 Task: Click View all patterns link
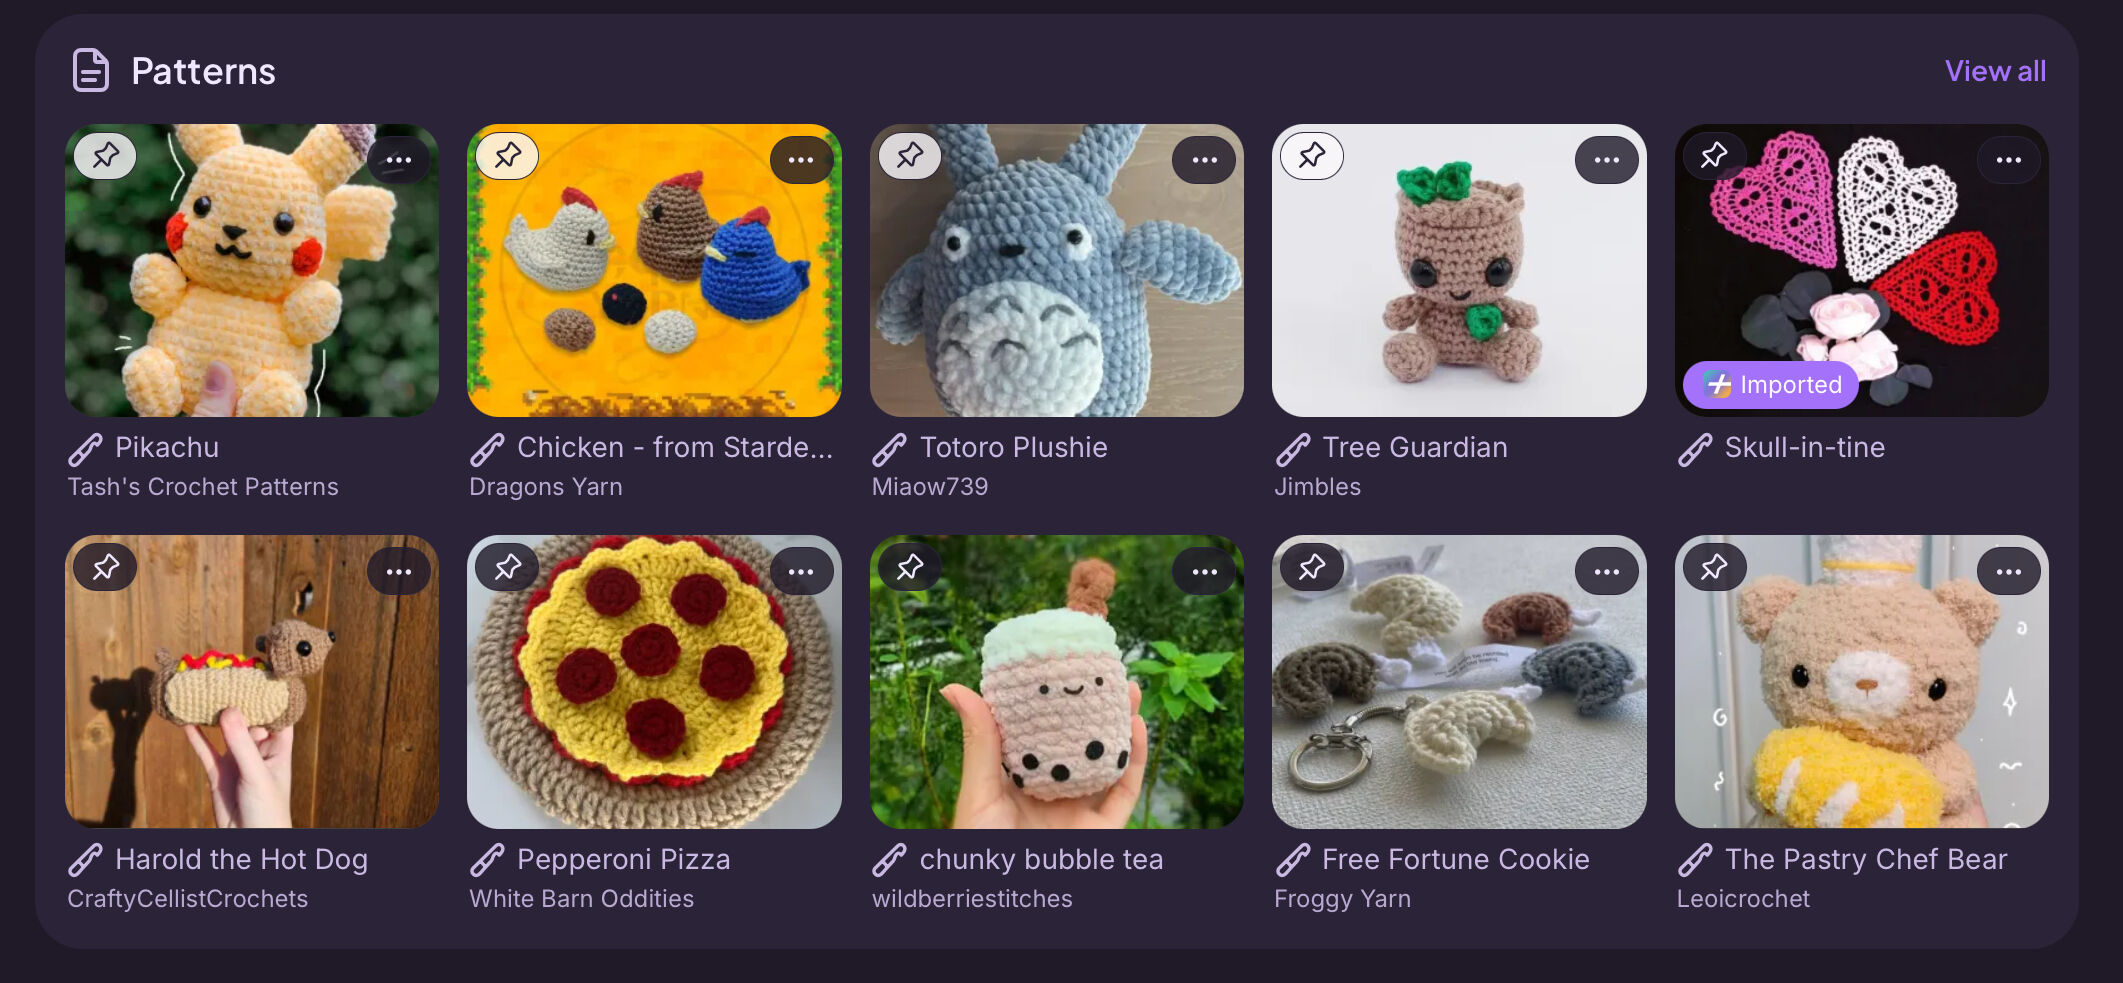(1995, 71)
